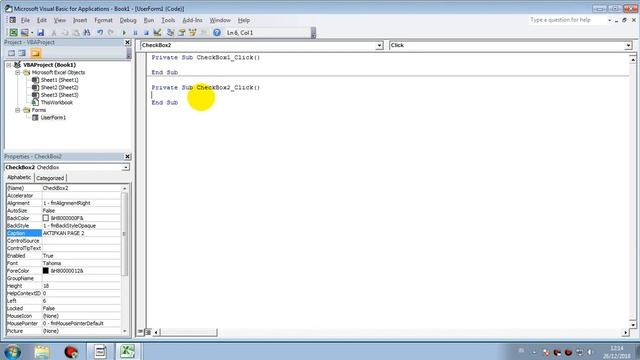Open the View menu
640x360 pixels.
pyautogui.click(x=60, y=20)
